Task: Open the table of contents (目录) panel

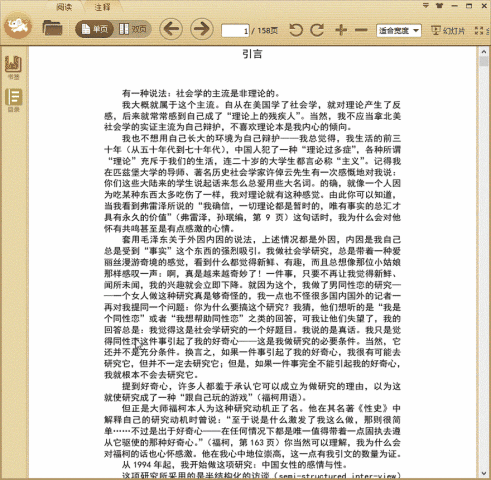Action: coord(13,100)
